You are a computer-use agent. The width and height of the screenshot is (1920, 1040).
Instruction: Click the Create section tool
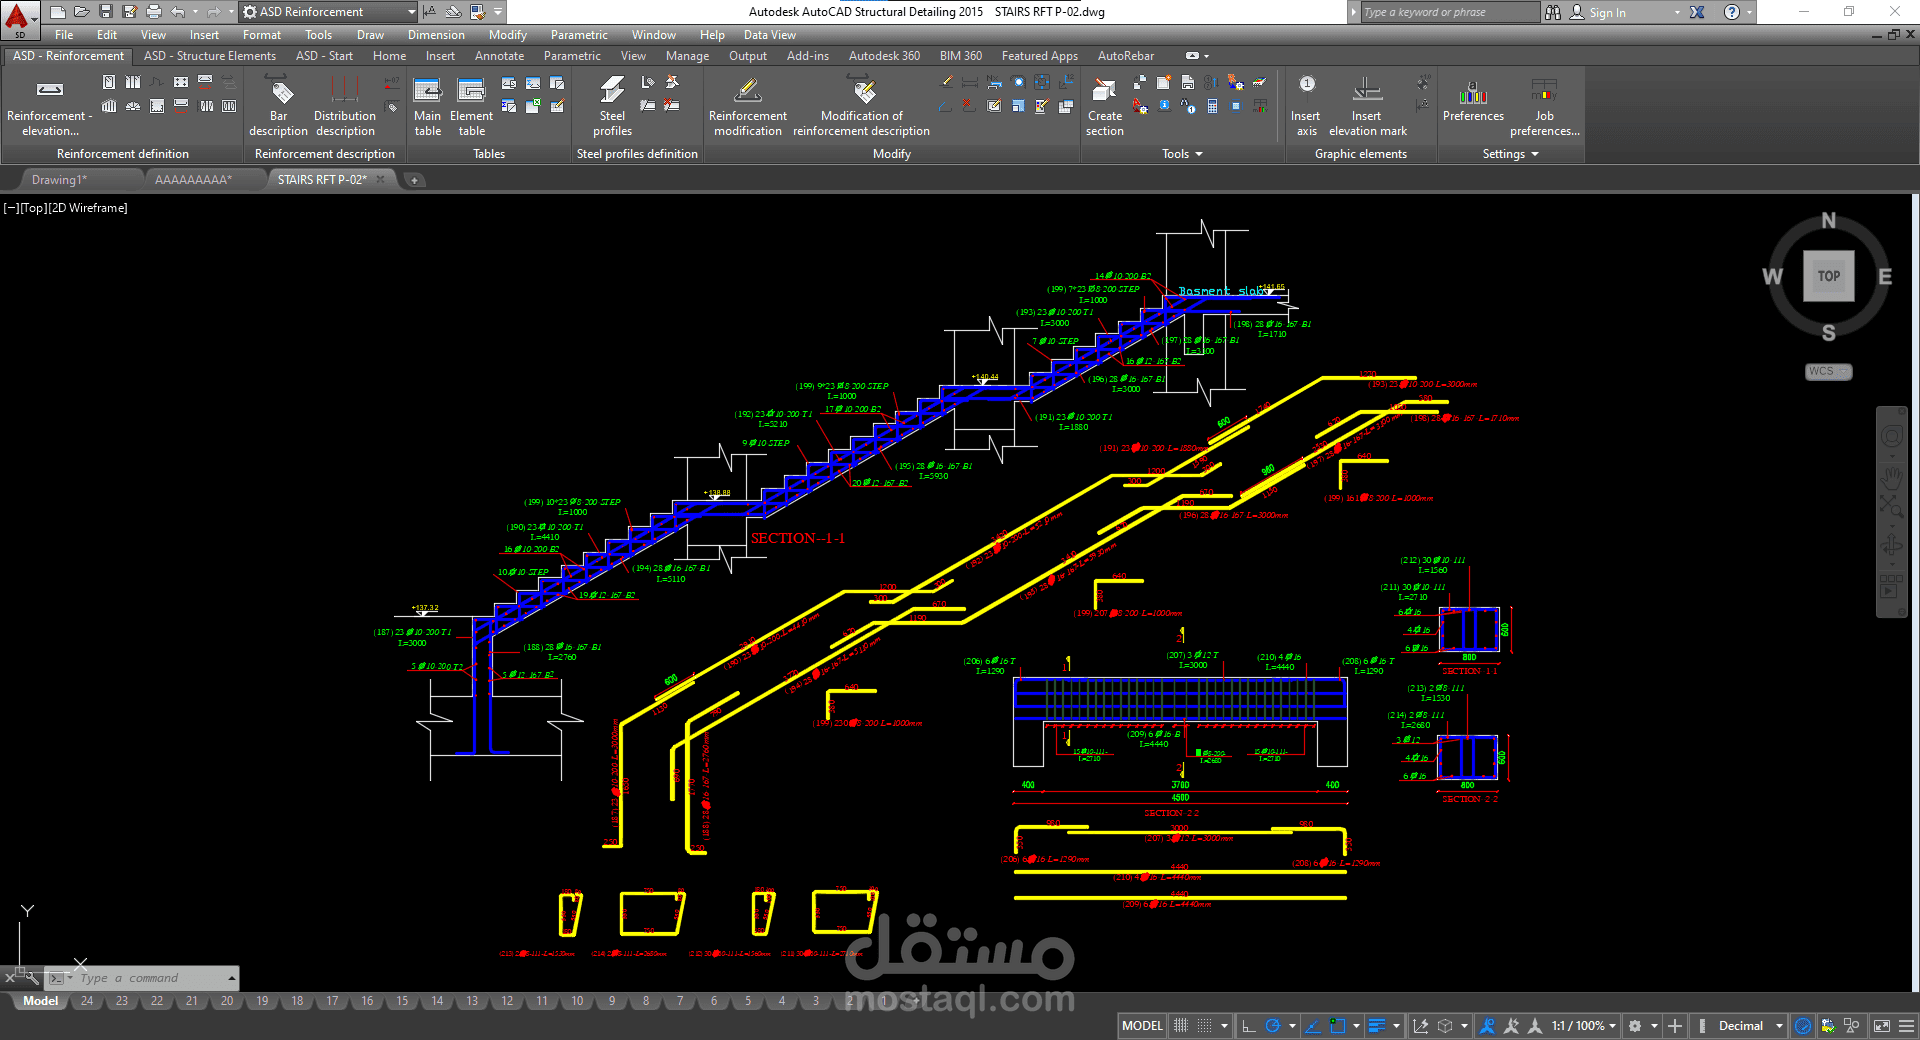[x=1105, y=106]
